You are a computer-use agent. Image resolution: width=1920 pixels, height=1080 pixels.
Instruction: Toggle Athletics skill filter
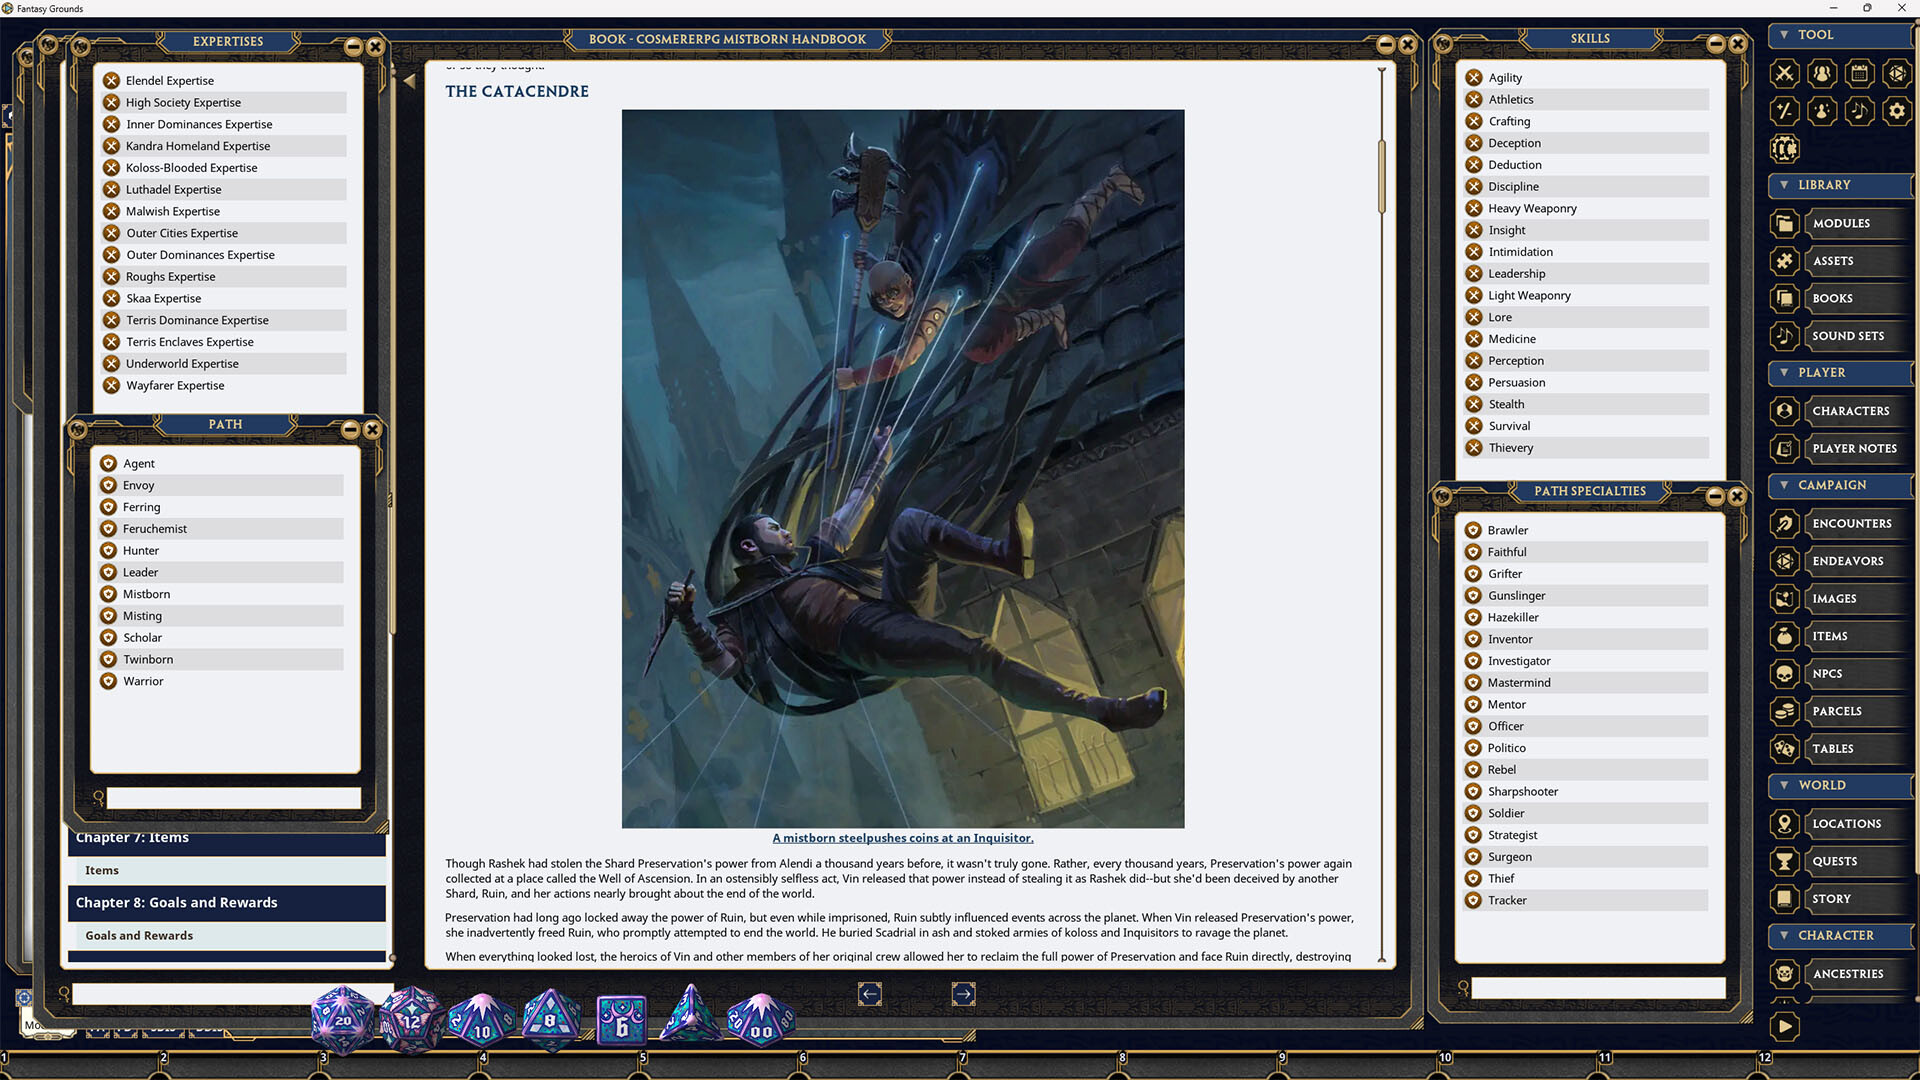click(x=1586, y=99)
